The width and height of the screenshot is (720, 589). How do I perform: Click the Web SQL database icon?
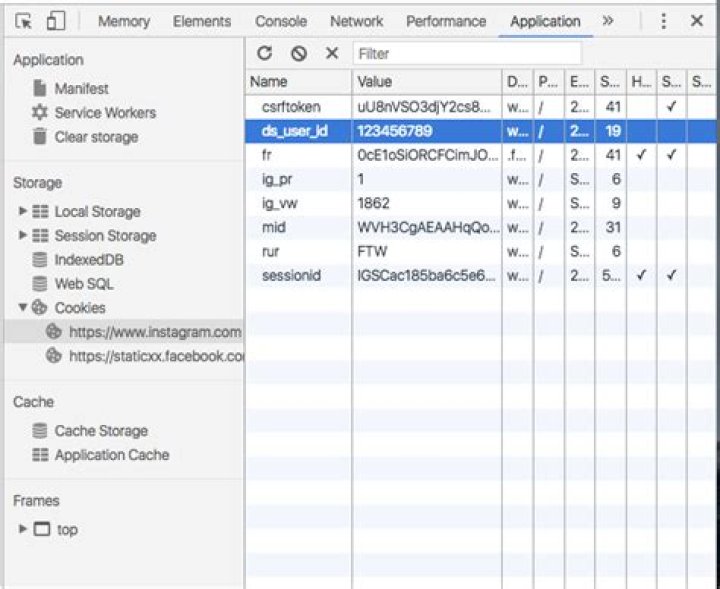pos(40,284)
